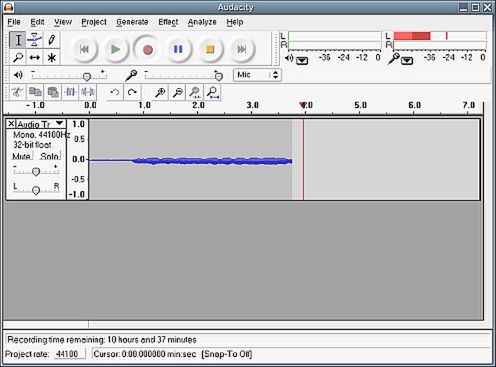
Task: Click the Copy icon in edit toolbar
Action: tap(35, 92)
